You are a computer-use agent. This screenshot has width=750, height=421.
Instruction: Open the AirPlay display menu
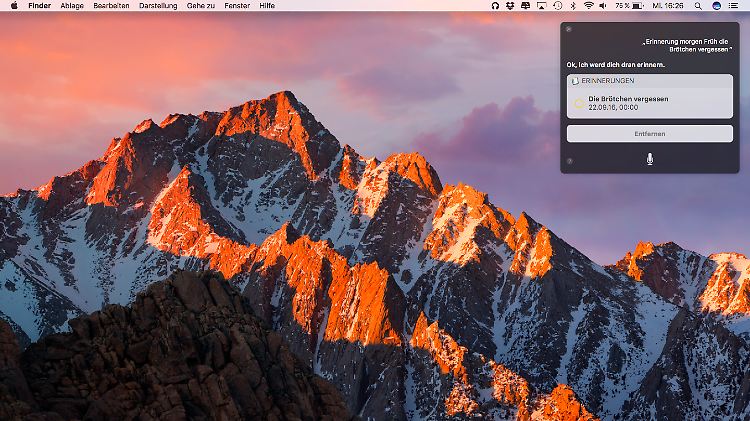pos(541,6)
